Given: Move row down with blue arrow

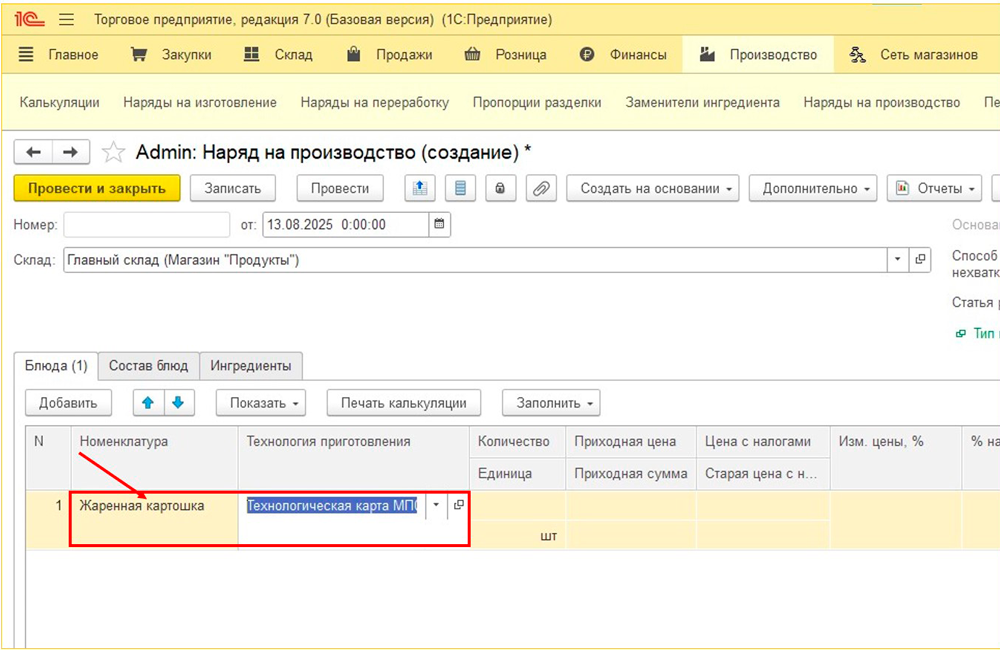Looking at the screenshot, I should (178, 403).
